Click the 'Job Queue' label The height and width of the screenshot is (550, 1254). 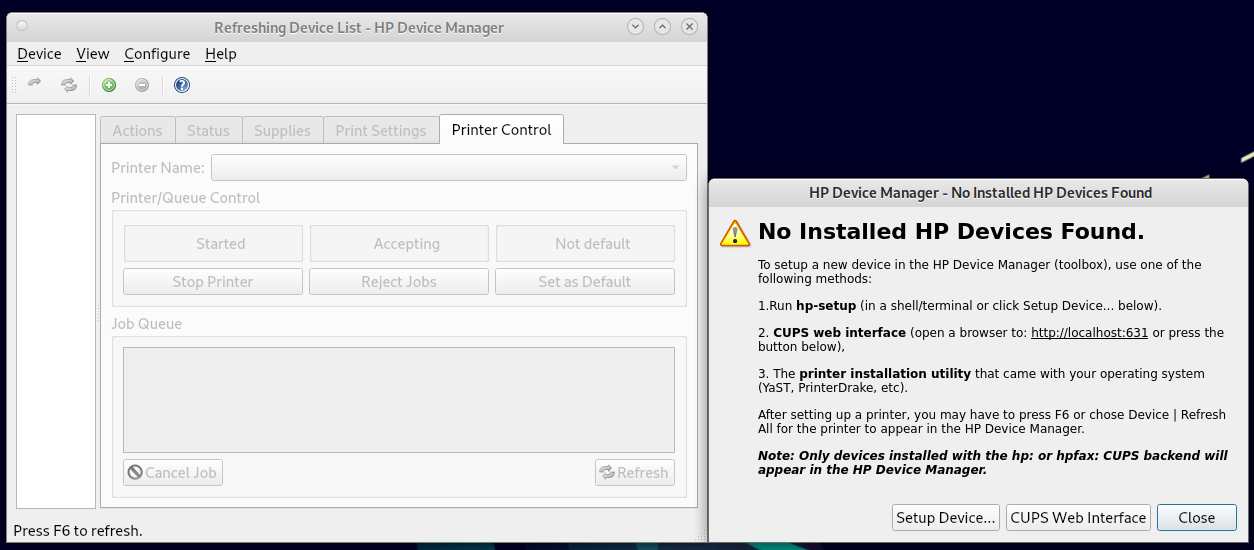tap(147, 324)
